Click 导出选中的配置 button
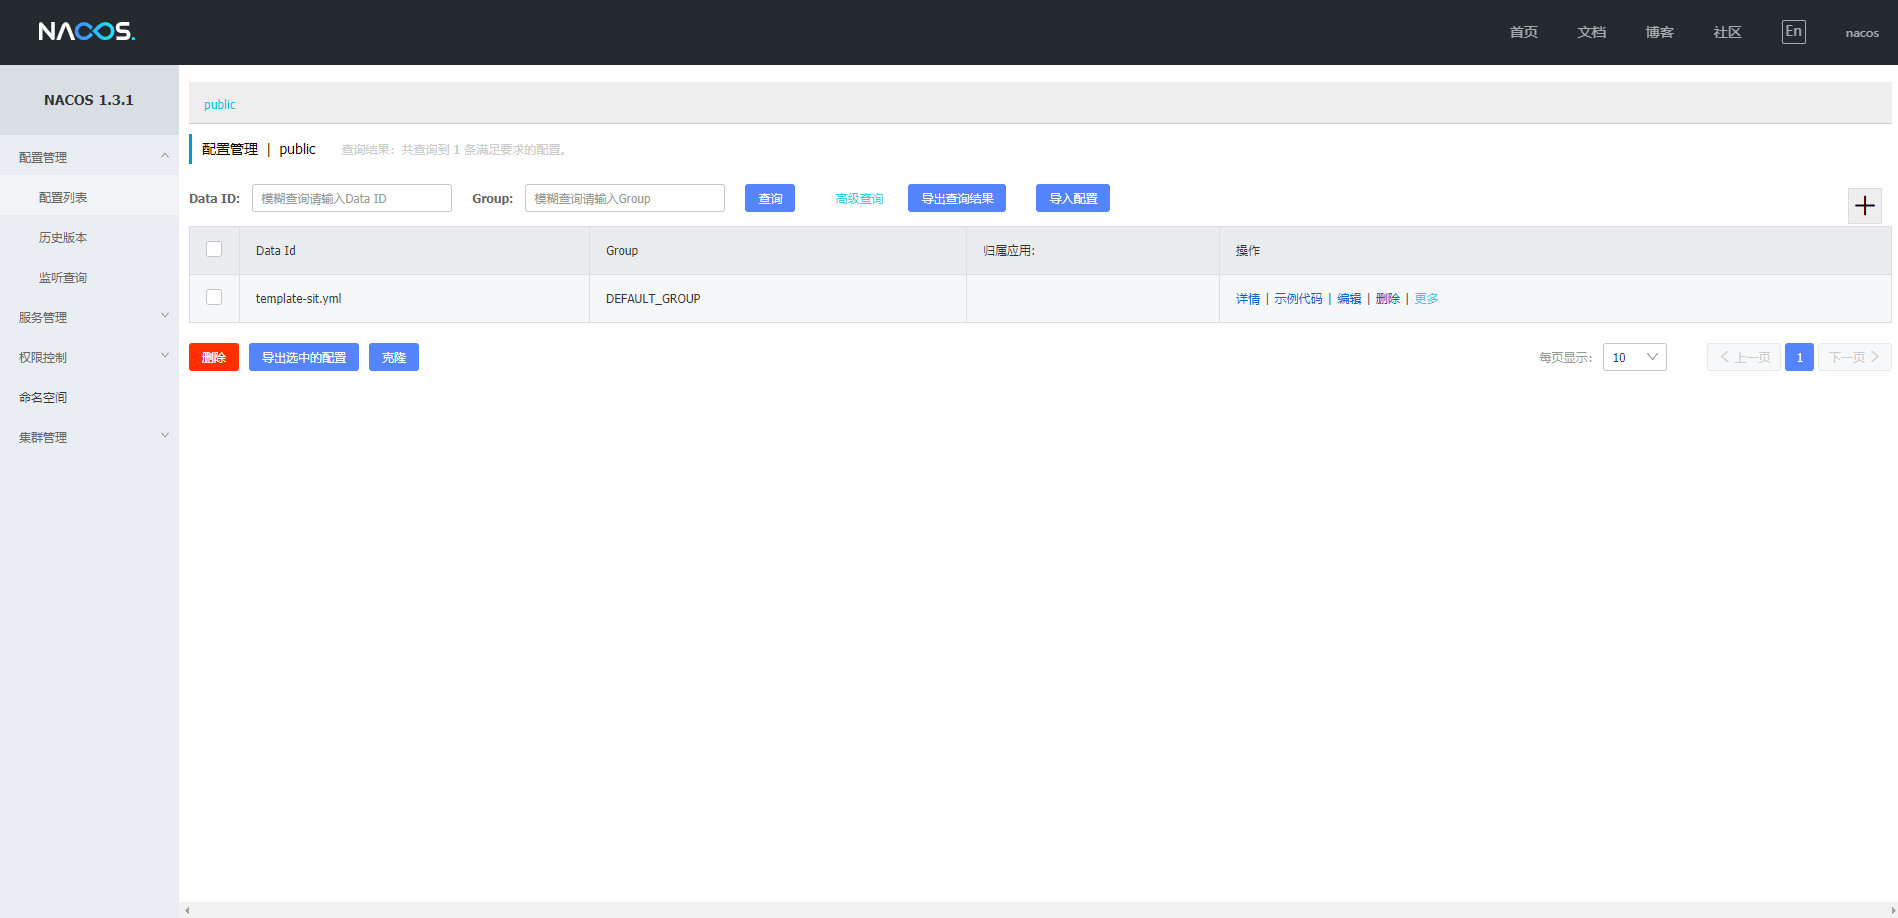 click(304, 357)
